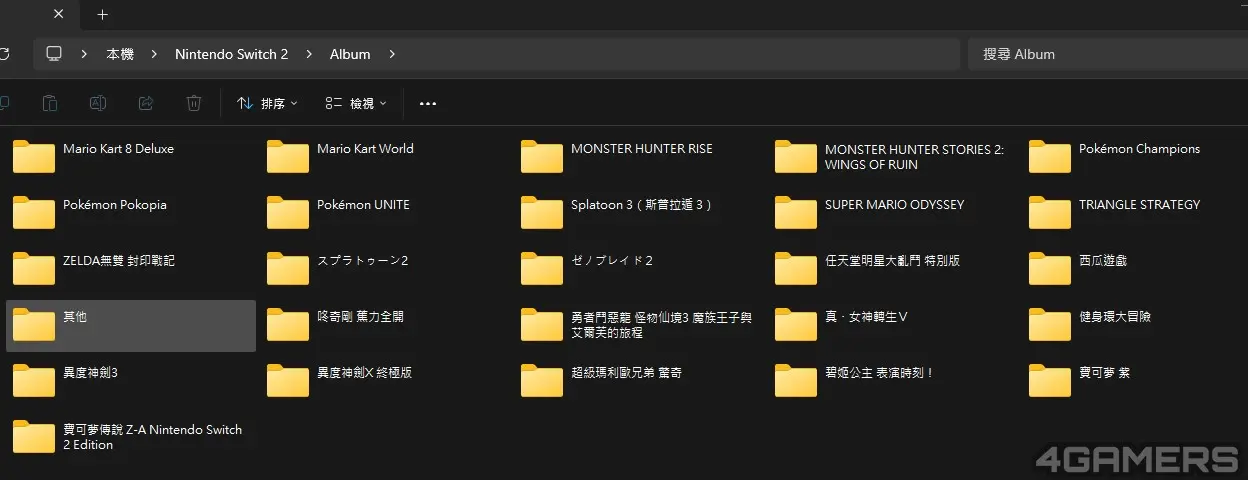Screen dimensions: 1248x480
Task: Click the Paste clipboard toolbar icon
Action: click(50, 103)
